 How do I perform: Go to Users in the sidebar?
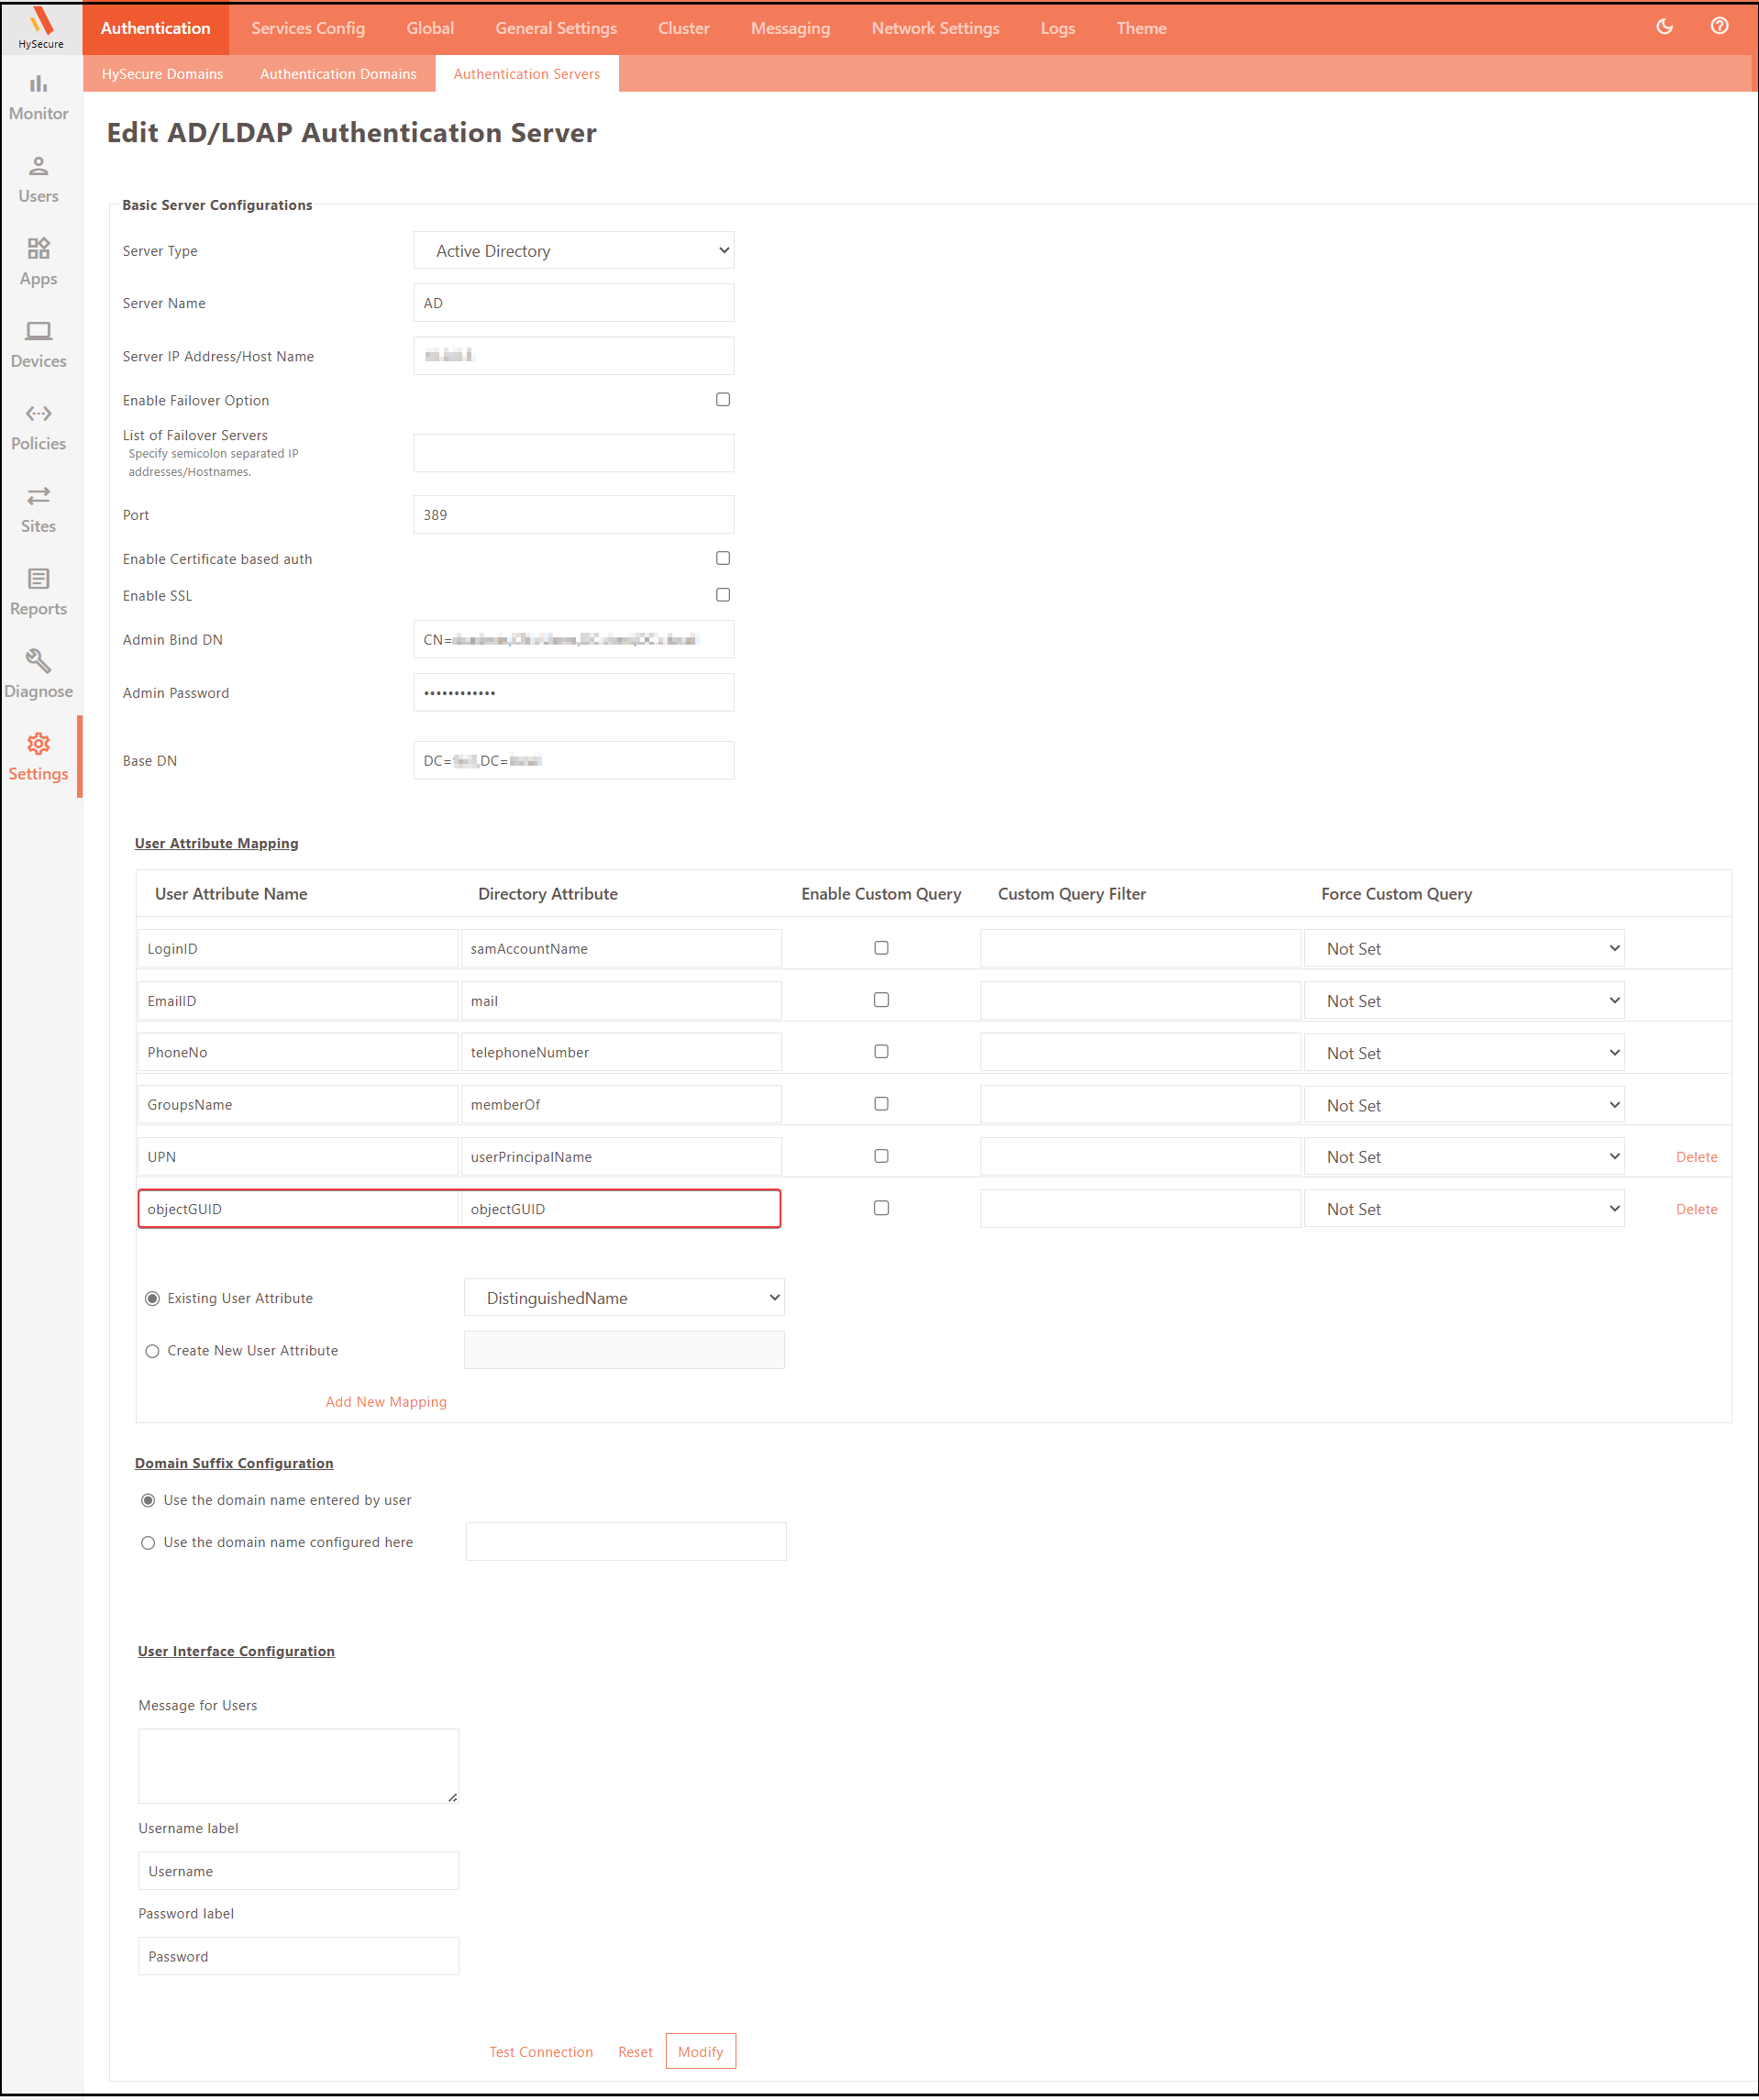click(x=38, y=180)
